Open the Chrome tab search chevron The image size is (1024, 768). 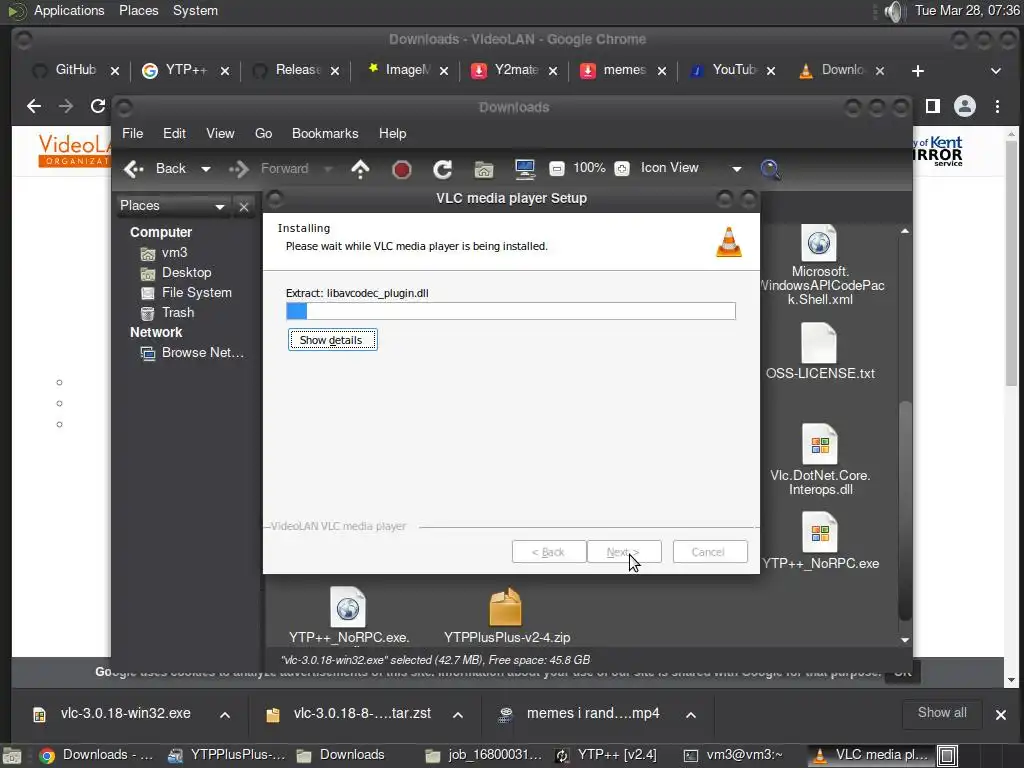click(x=995, y=71)
